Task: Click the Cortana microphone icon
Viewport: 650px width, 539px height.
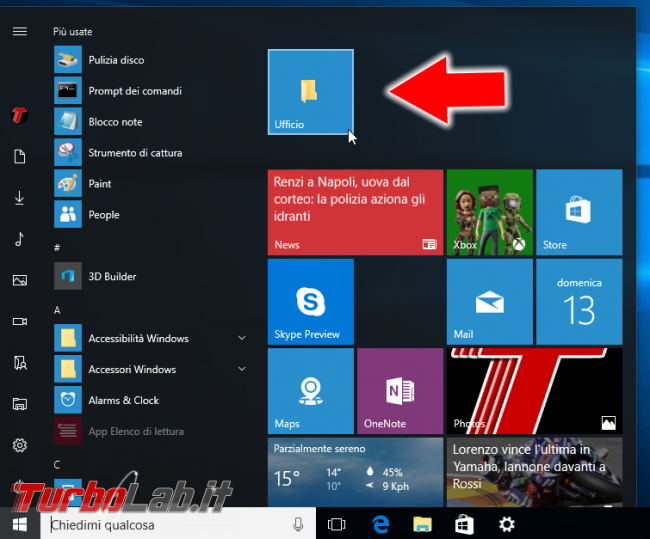Action: (298, 525)
